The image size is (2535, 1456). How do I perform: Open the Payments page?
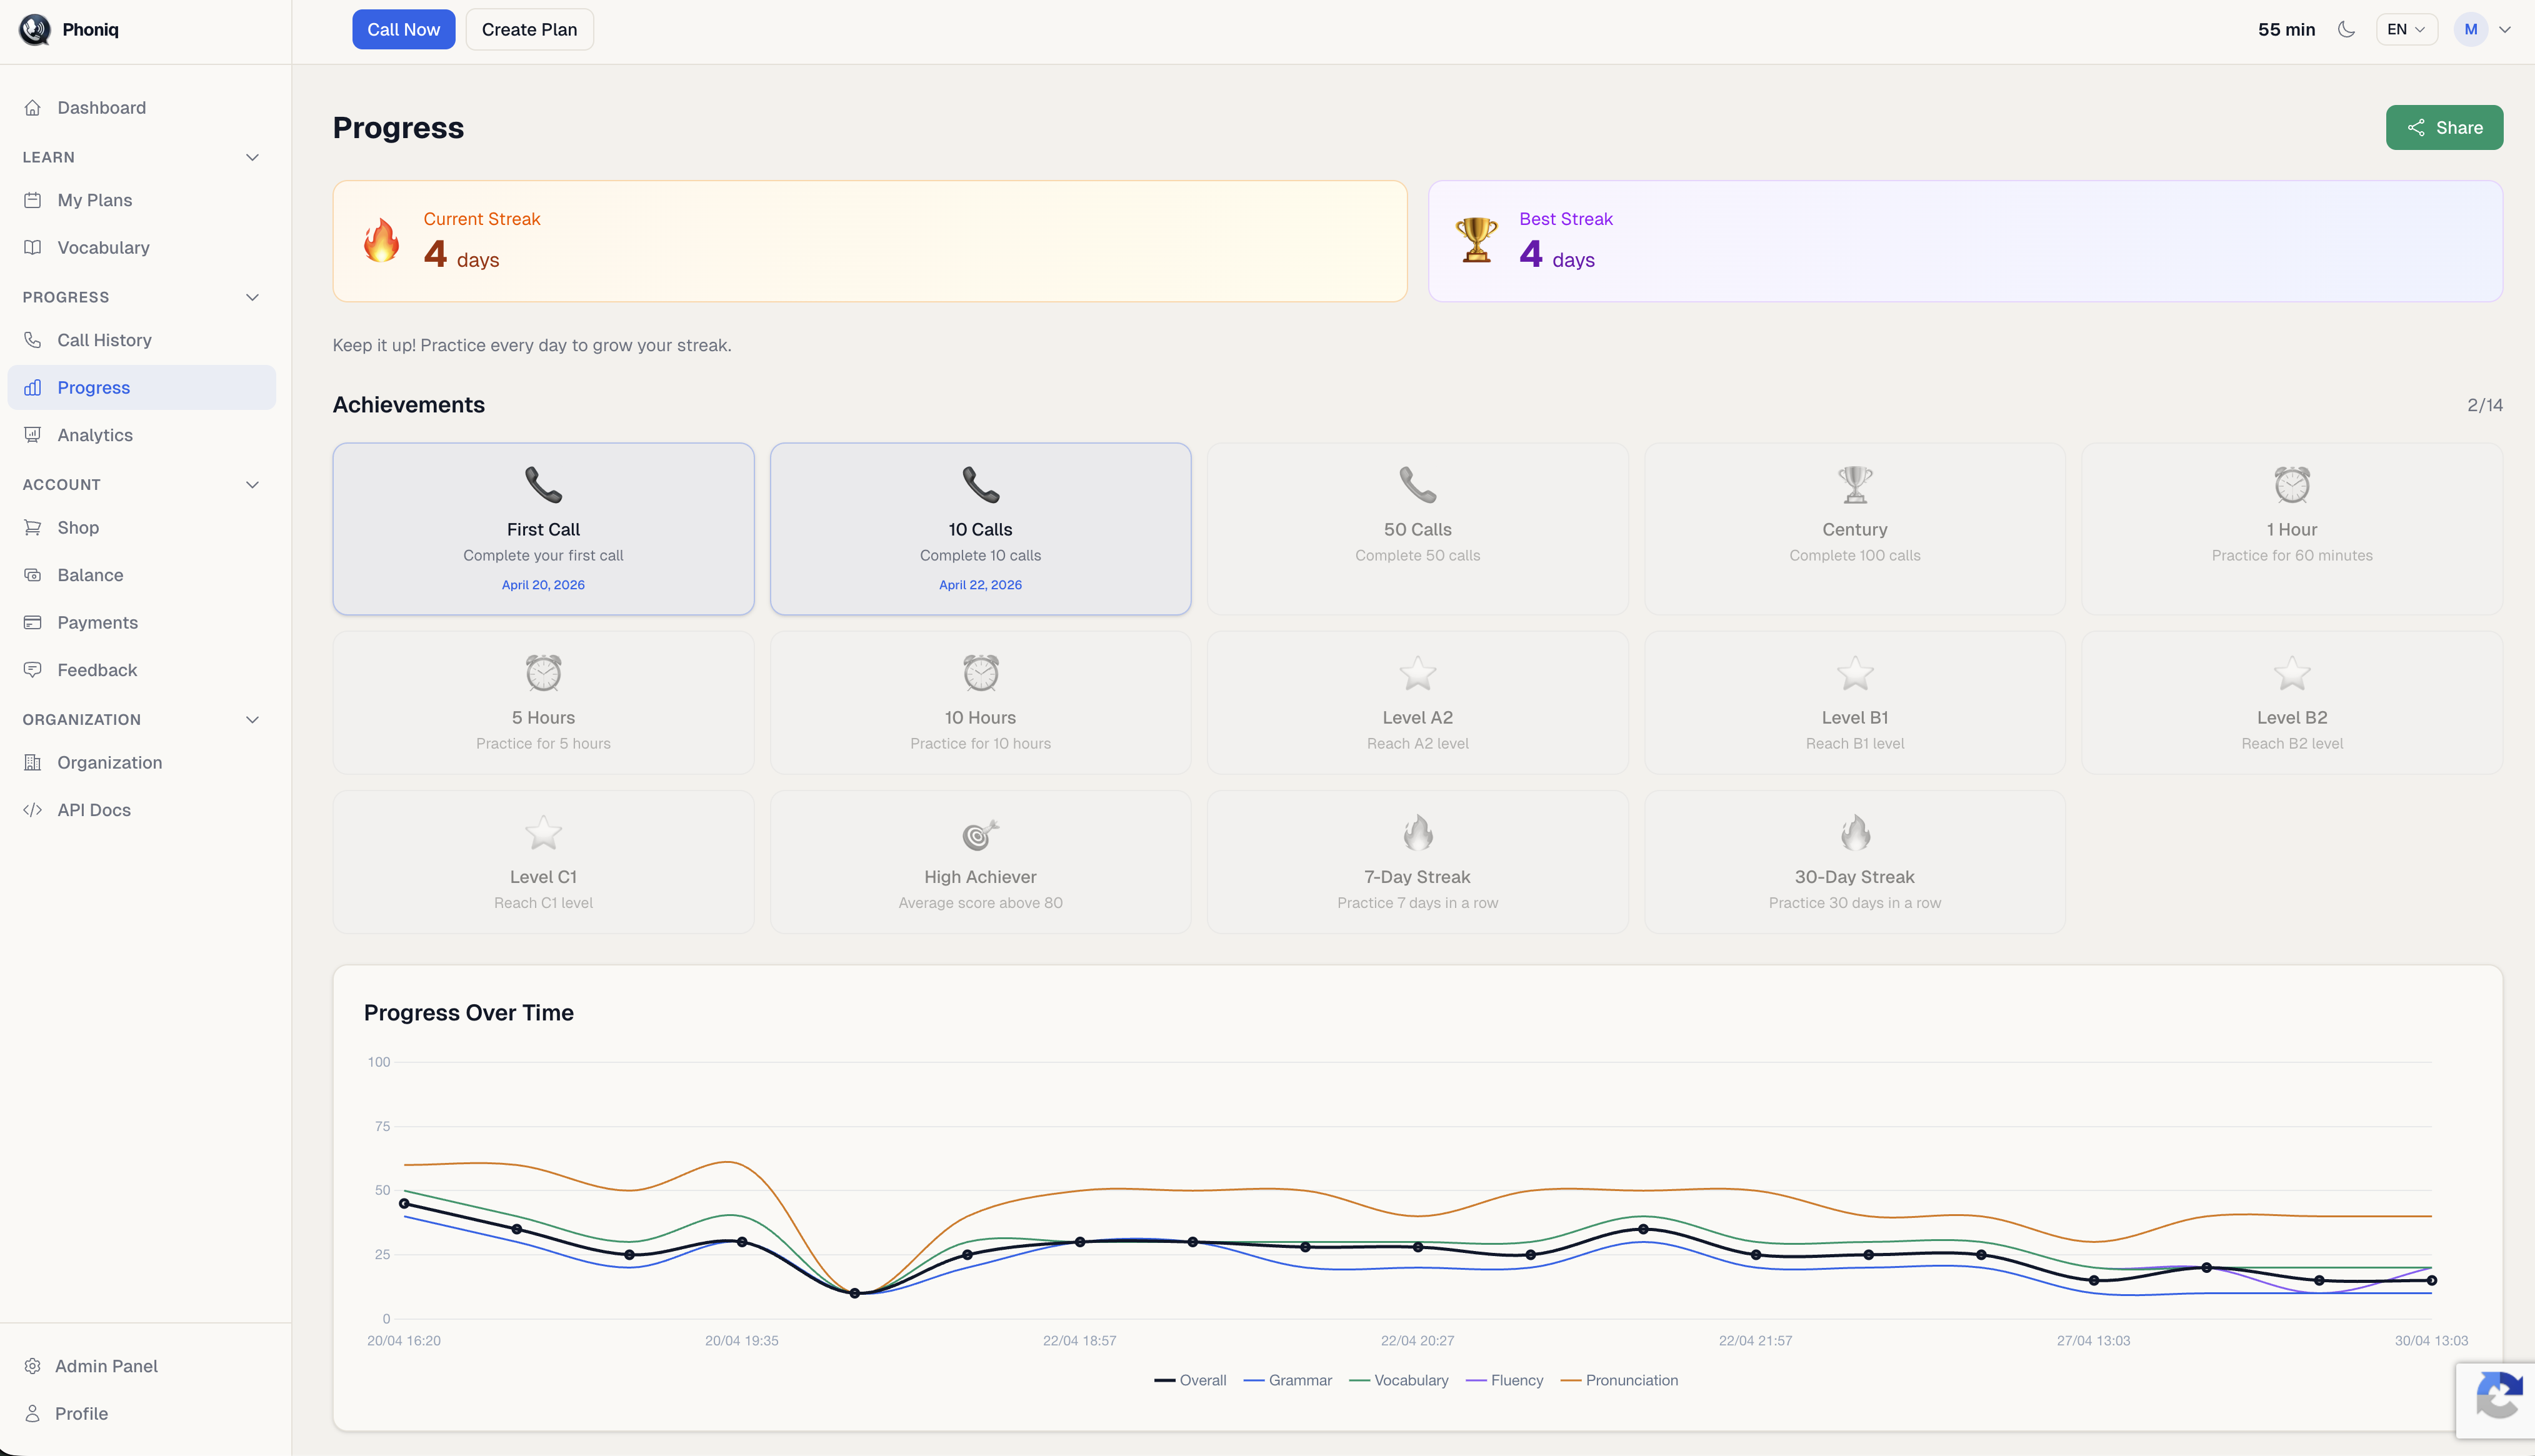click(142, 622)
